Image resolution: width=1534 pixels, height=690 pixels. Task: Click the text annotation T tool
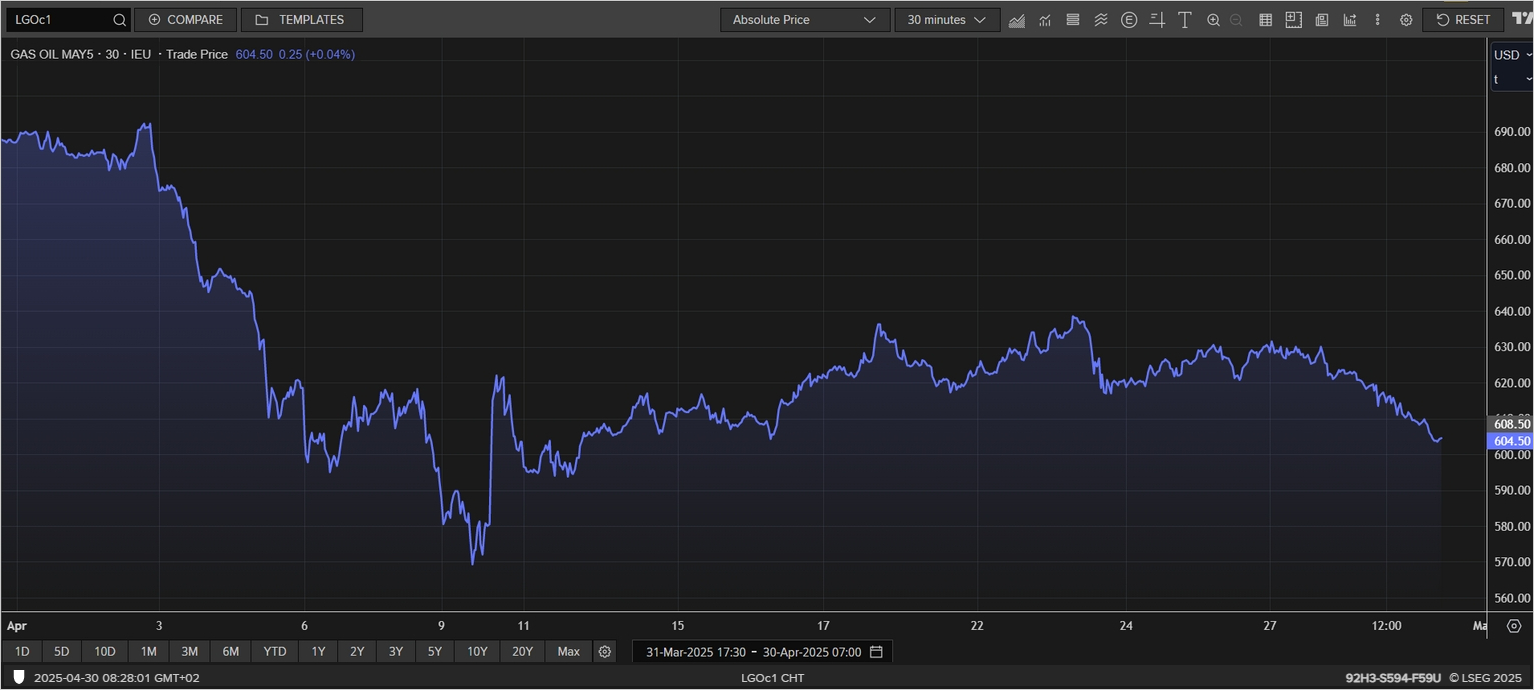1185,20
